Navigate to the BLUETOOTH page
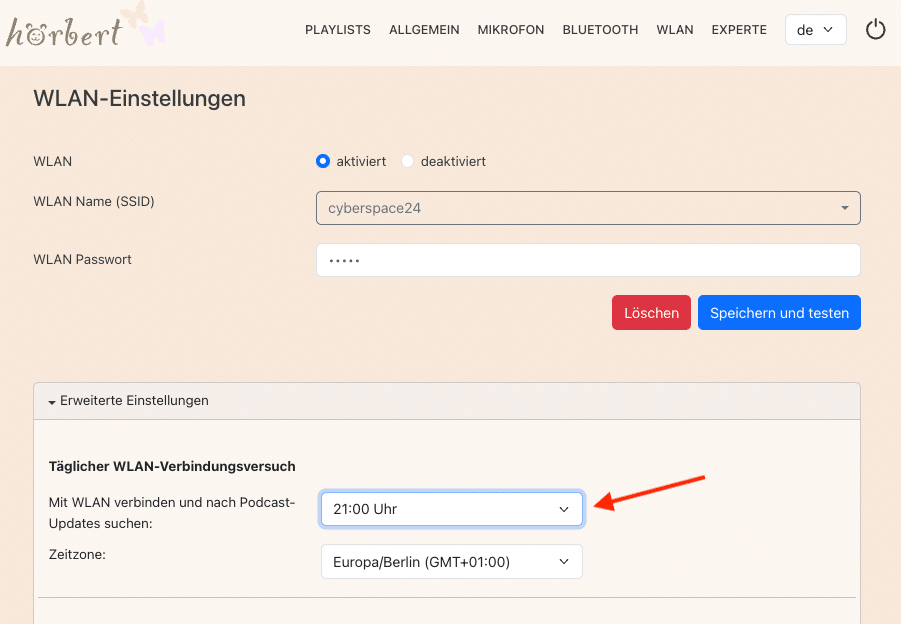The width and height of the screenshot is (901, 624). coord(600,30)
